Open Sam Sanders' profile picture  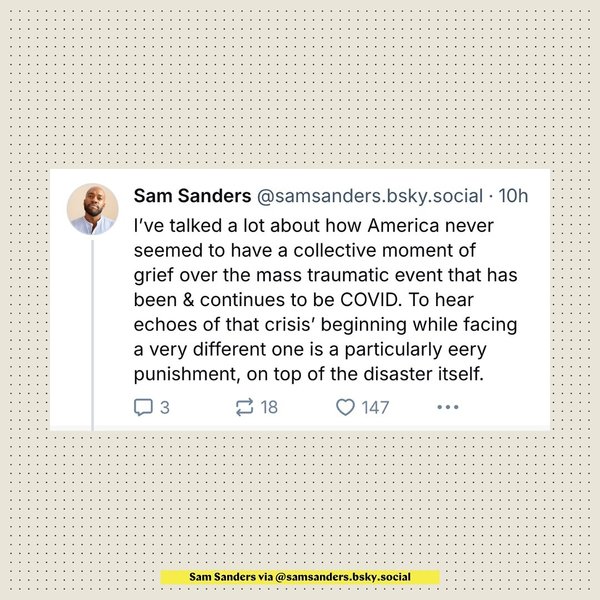point(92,210)
